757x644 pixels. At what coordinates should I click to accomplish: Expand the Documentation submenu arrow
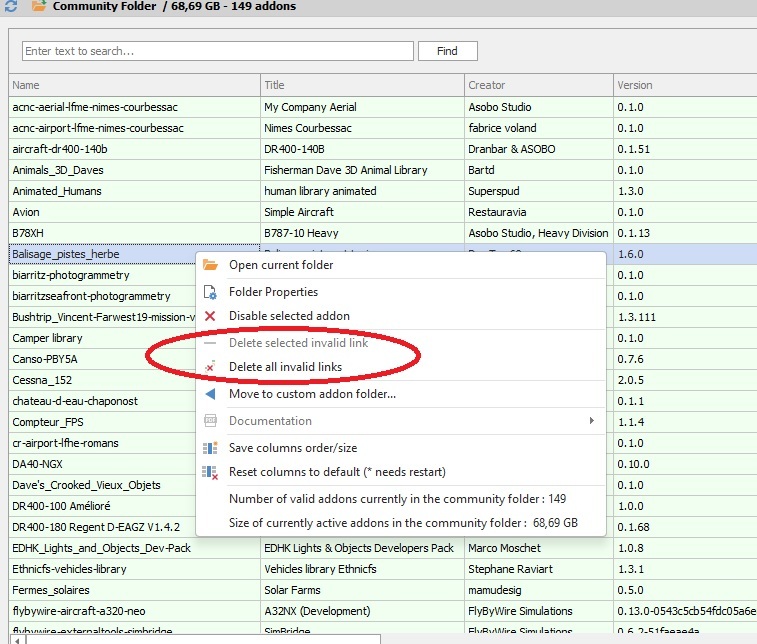click(592, 421)
